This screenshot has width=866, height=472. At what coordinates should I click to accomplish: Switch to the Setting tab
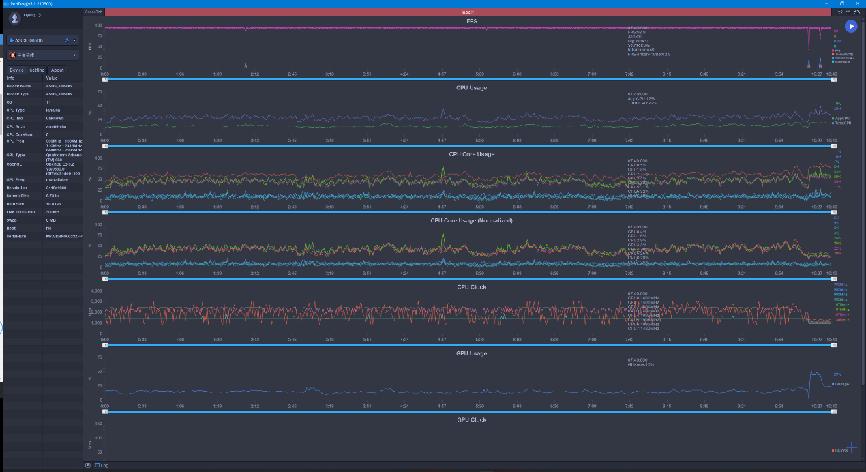point(36,70)
